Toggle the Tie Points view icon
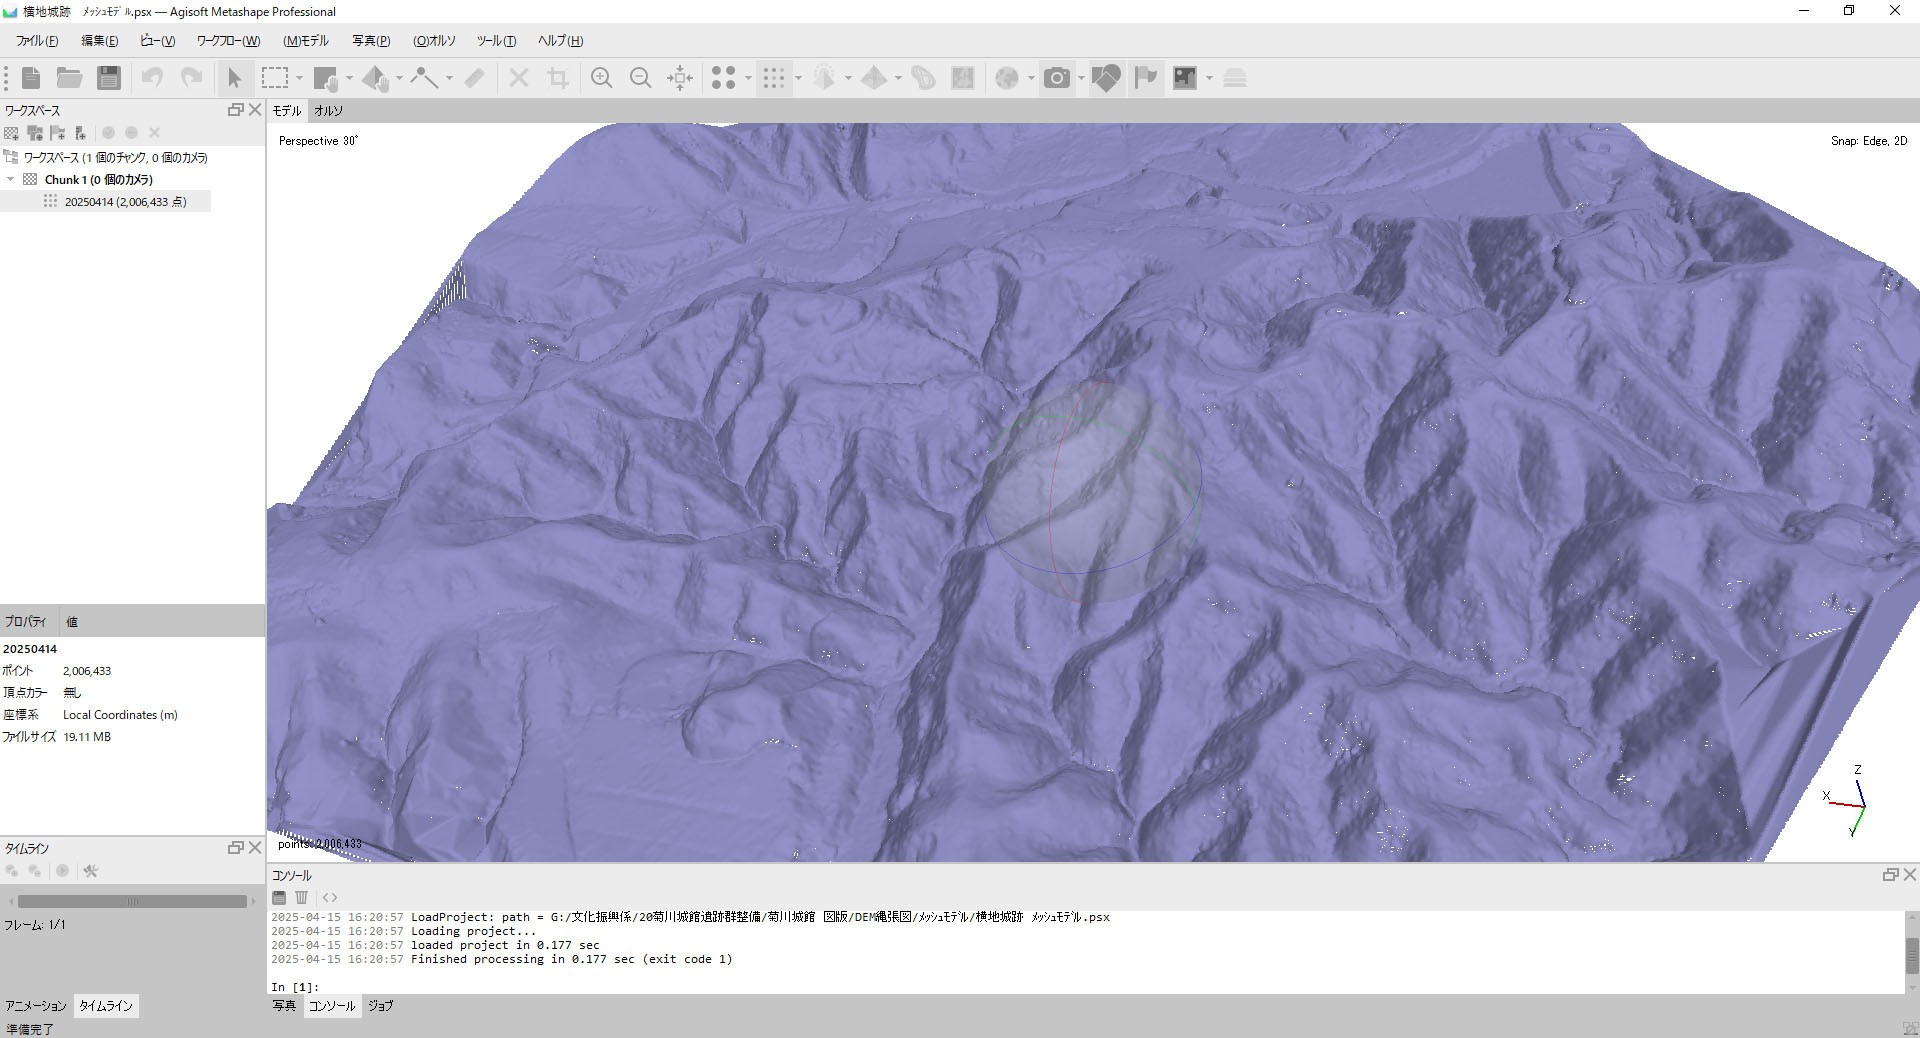The image size is (1920, 1038). click(724, 78)
